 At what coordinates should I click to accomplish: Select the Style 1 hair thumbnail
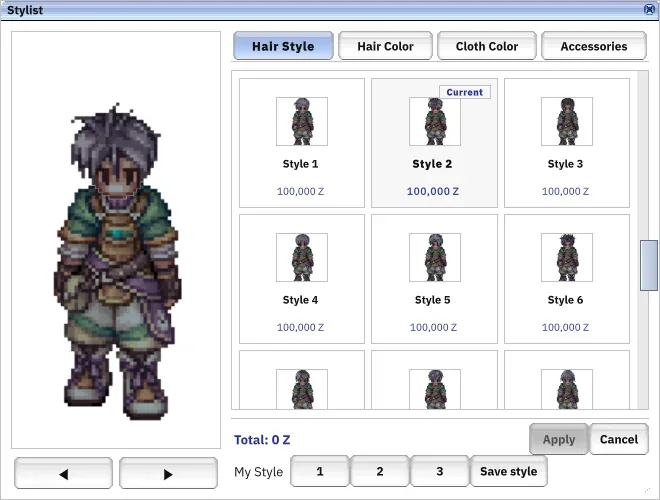(x=302, y=122)
